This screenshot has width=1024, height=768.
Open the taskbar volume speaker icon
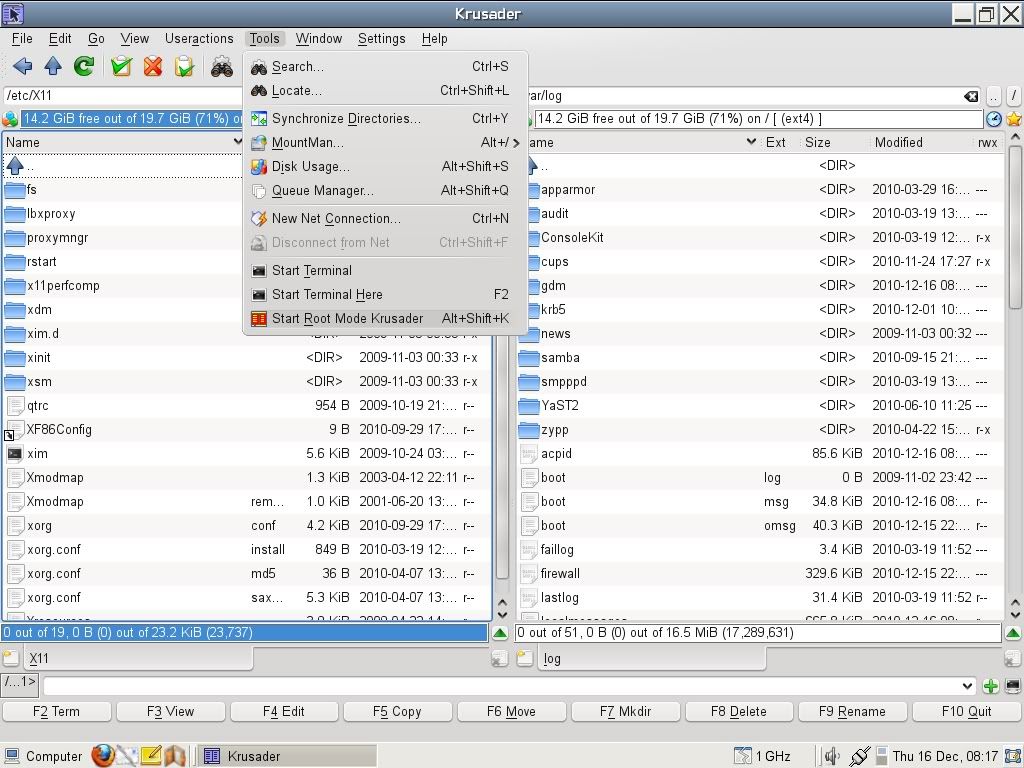tap(831, 756)
